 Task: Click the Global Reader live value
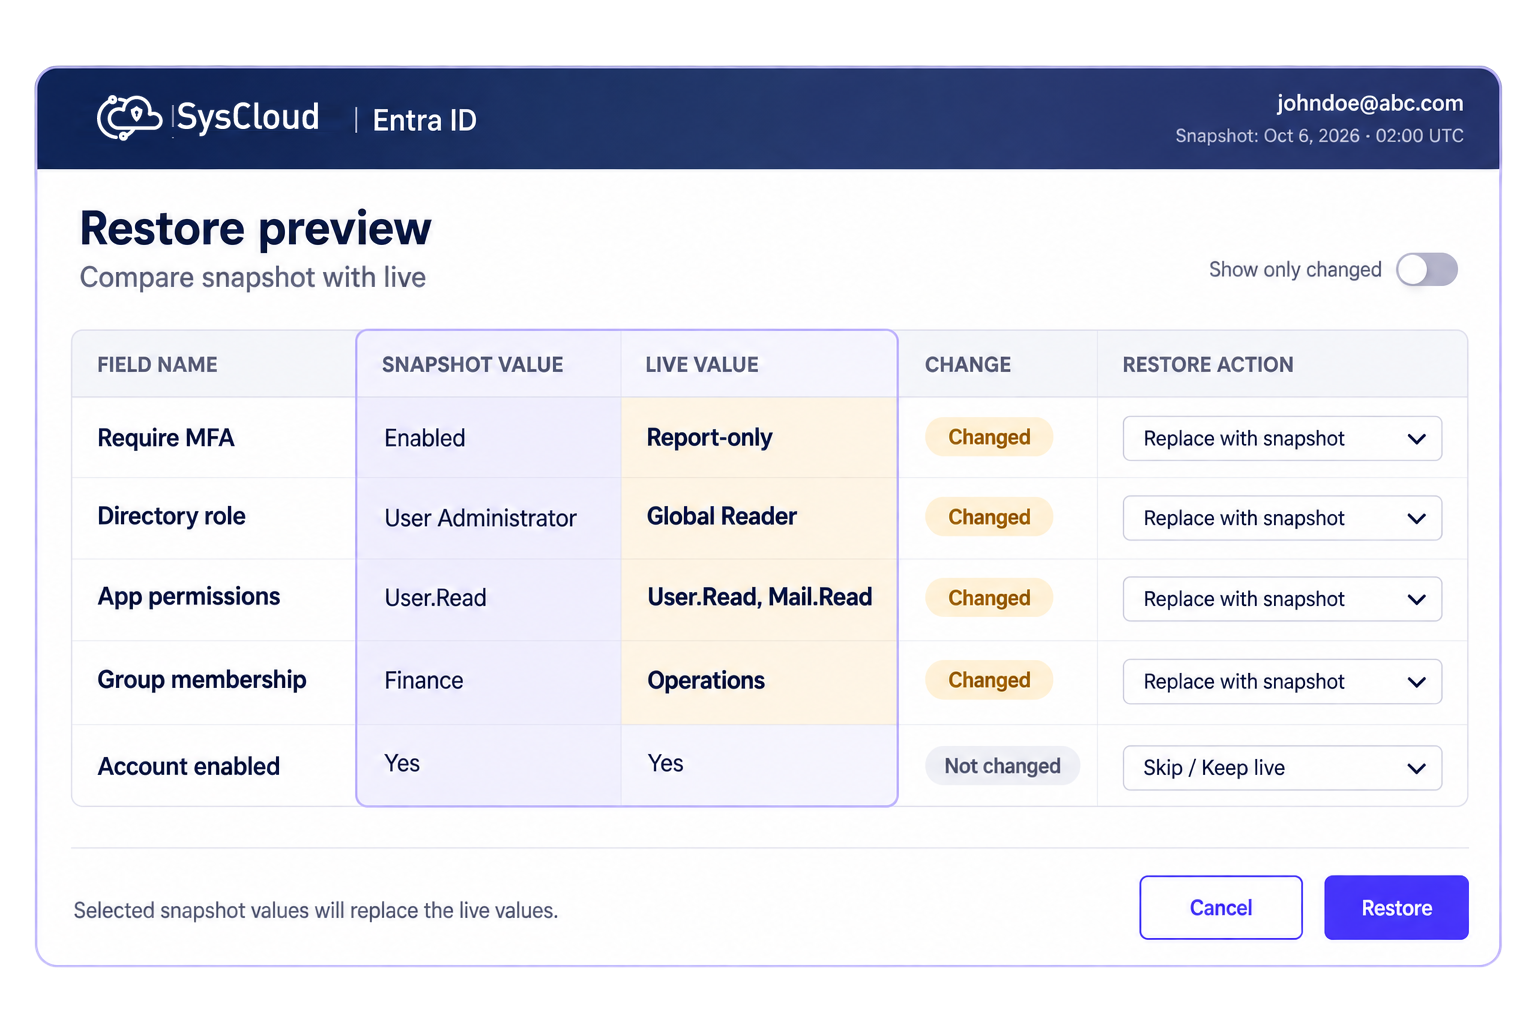click(722, 517)
